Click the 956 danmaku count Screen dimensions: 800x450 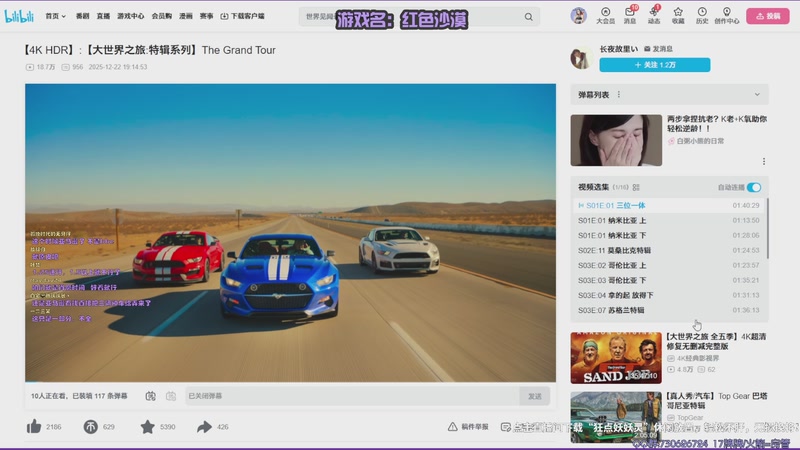(x=72, y=67)
